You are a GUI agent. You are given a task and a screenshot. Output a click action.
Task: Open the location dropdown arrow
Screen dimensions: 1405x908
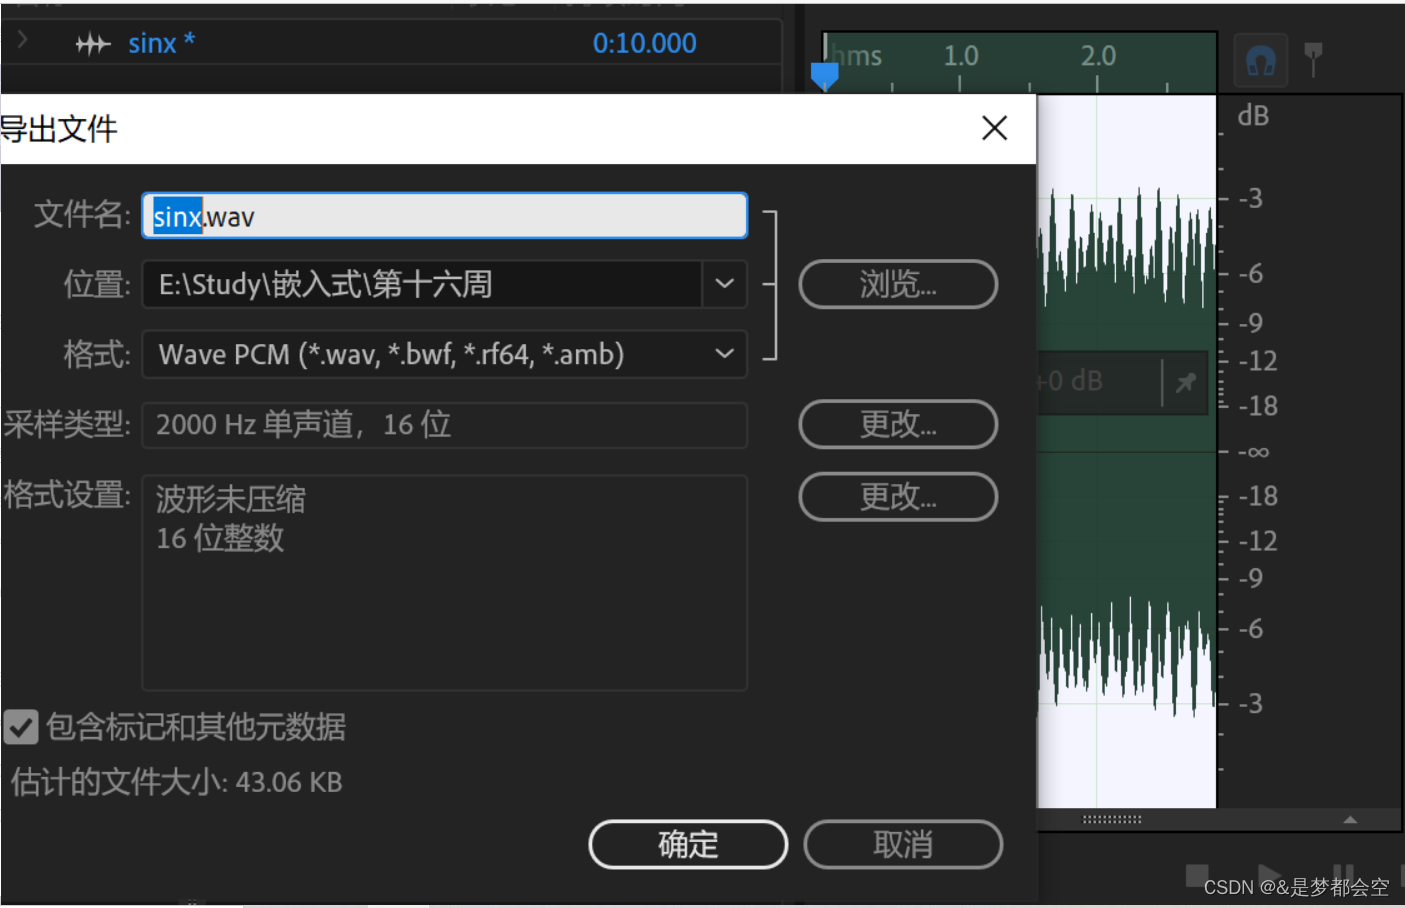725,284
